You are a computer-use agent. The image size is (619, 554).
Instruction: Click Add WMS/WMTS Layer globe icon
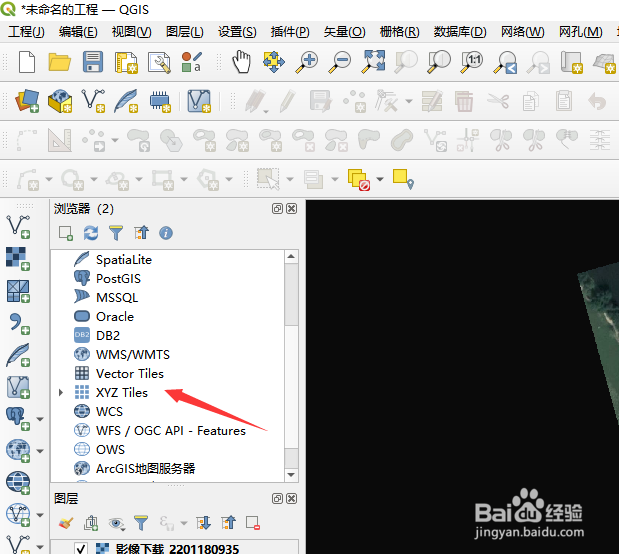(x=18, y=451)
